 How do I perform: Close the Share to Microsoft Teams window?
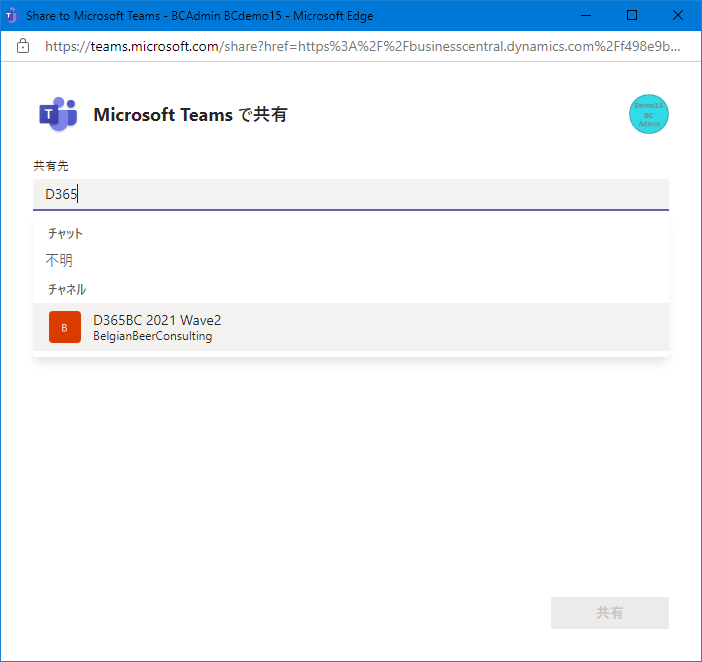tap(678, 16)
